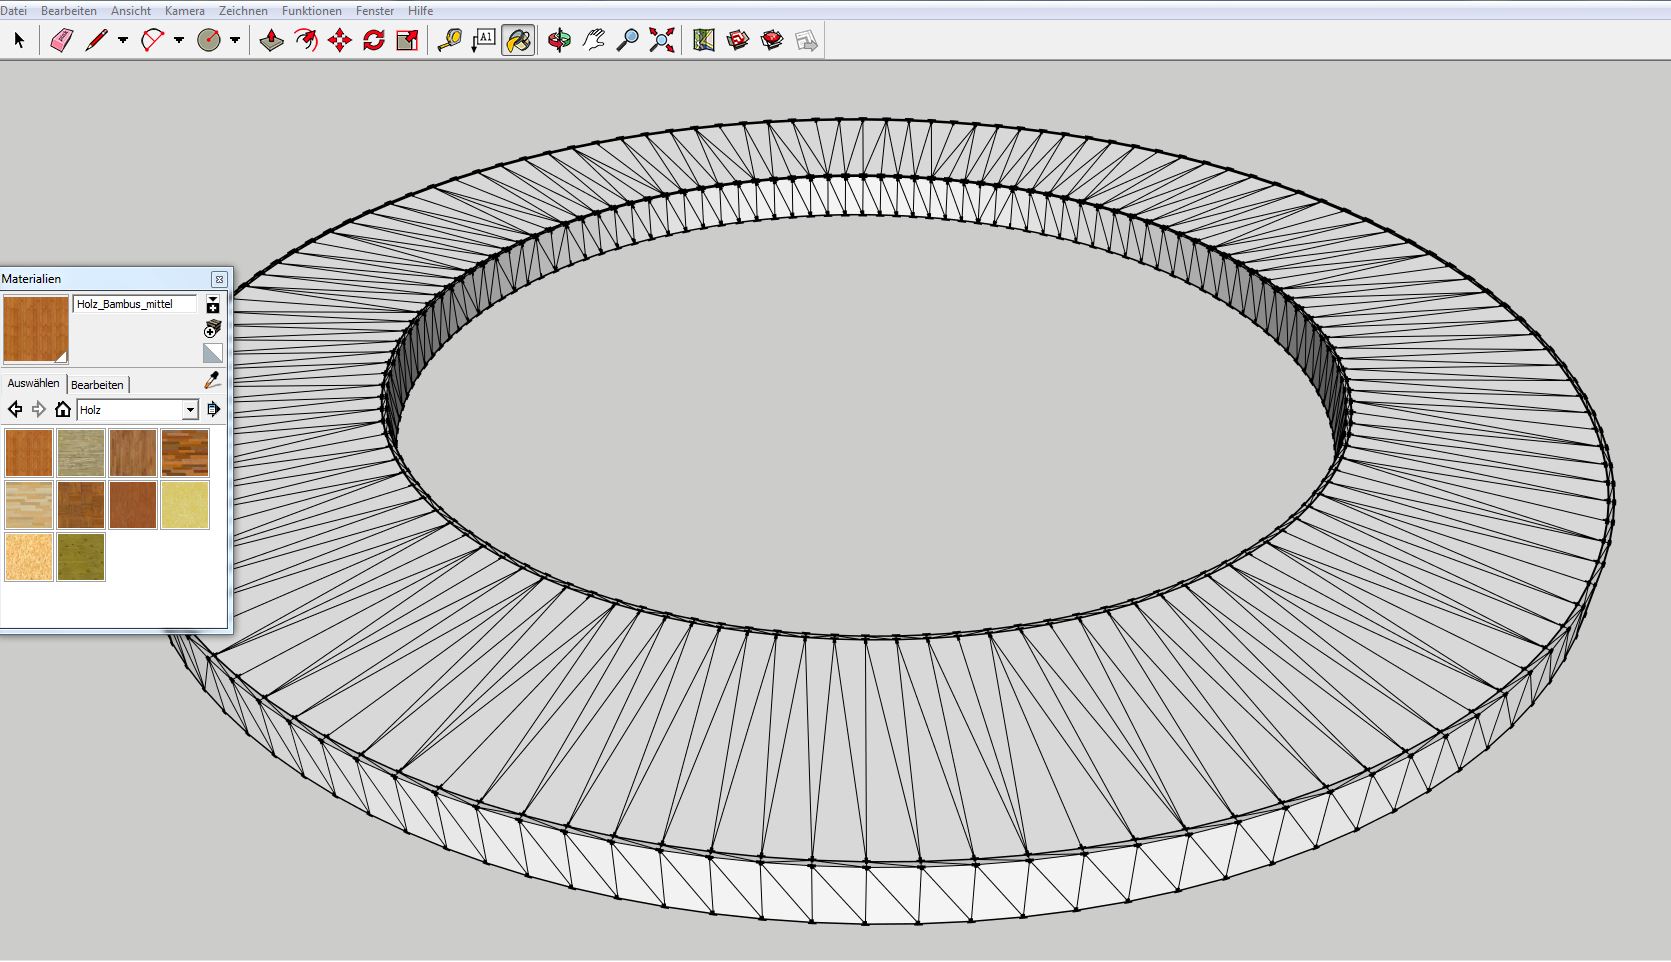The width and height of the screenshot is (1671, 962).
Task: Click the Create Material button
Action: (212, 329)
